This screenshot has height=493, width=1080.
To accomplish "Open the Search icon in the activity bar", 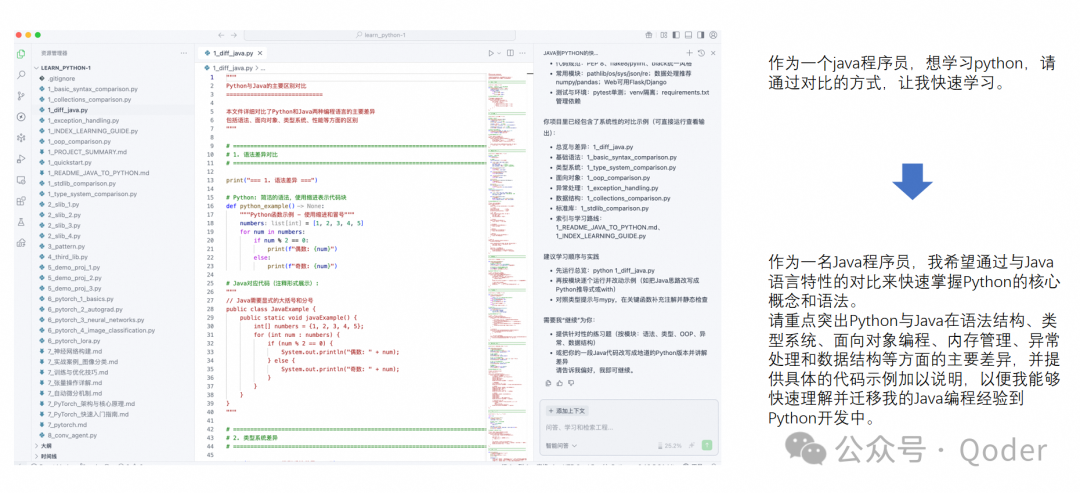I will click(x=21, y=74).
